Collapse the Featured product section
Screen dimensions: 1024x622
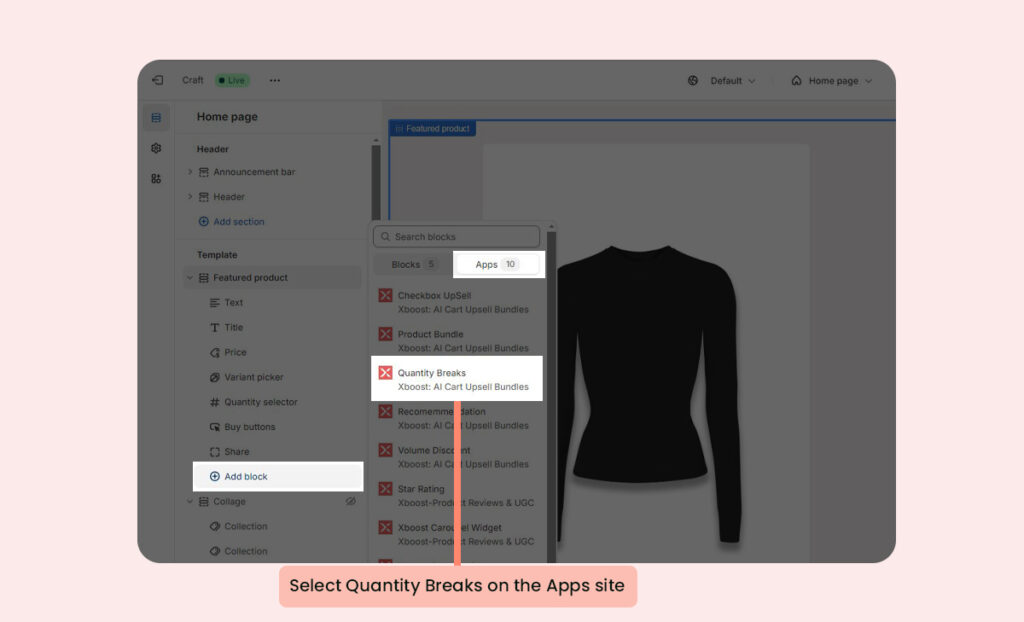click(190, 278)
